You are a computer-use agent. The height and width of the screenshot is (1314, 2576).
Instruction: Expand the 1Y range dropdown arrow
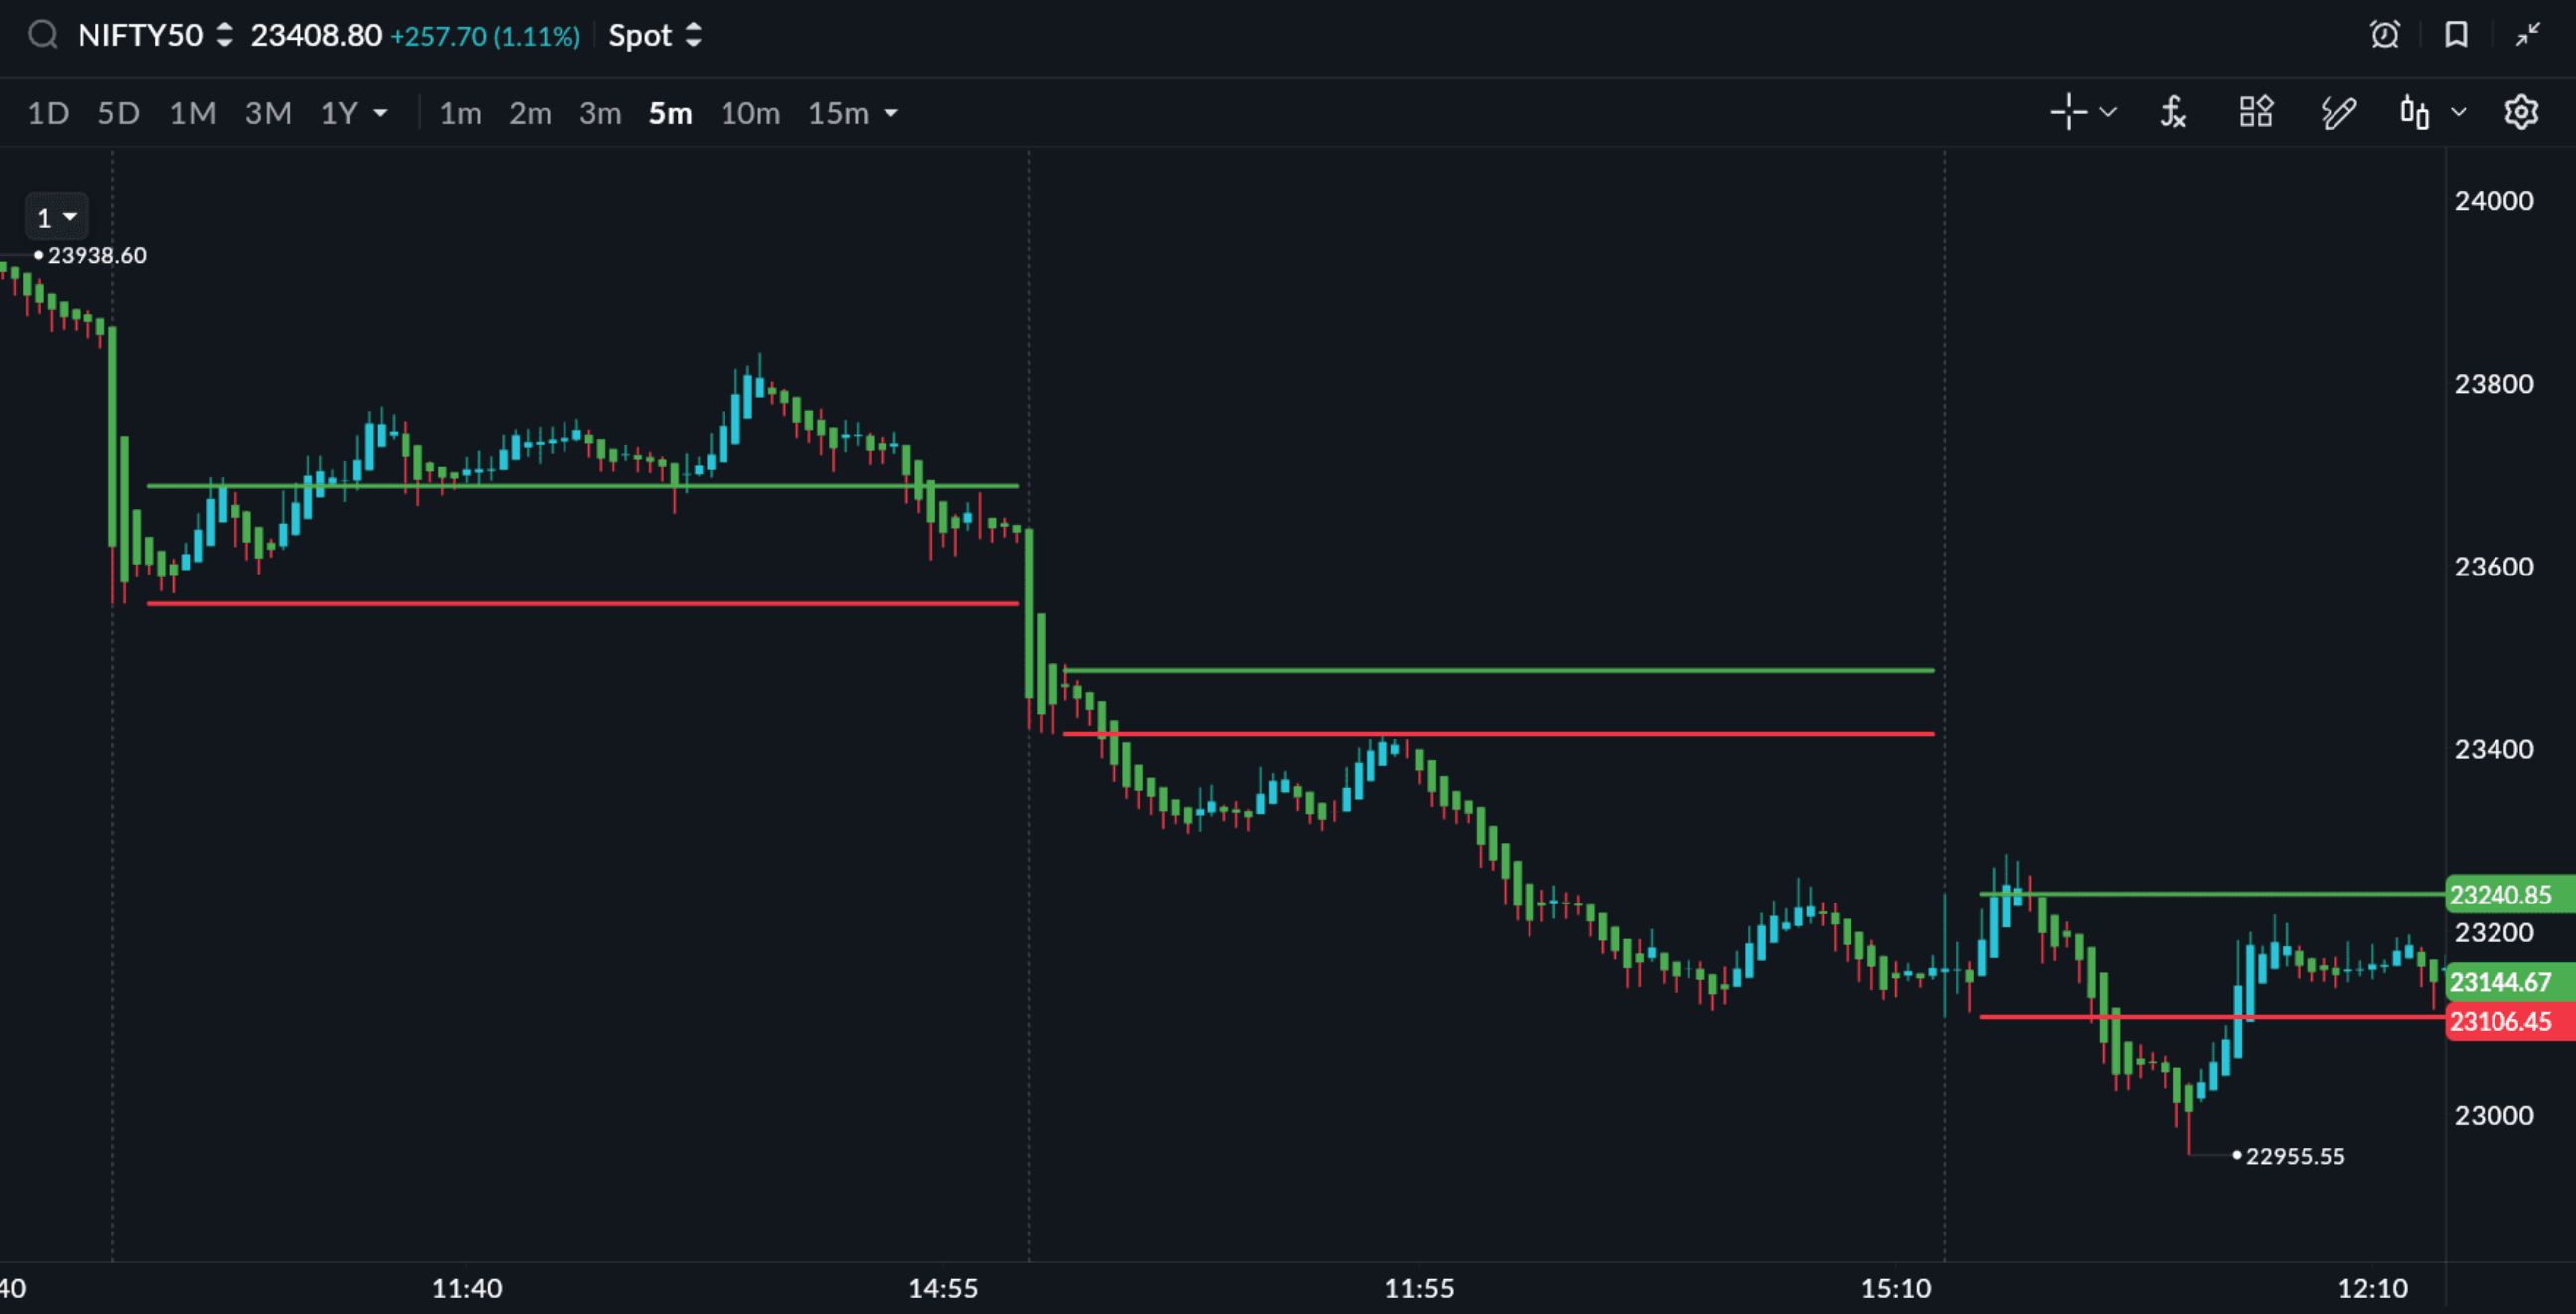pyautogui.click(x=380, y=114)
